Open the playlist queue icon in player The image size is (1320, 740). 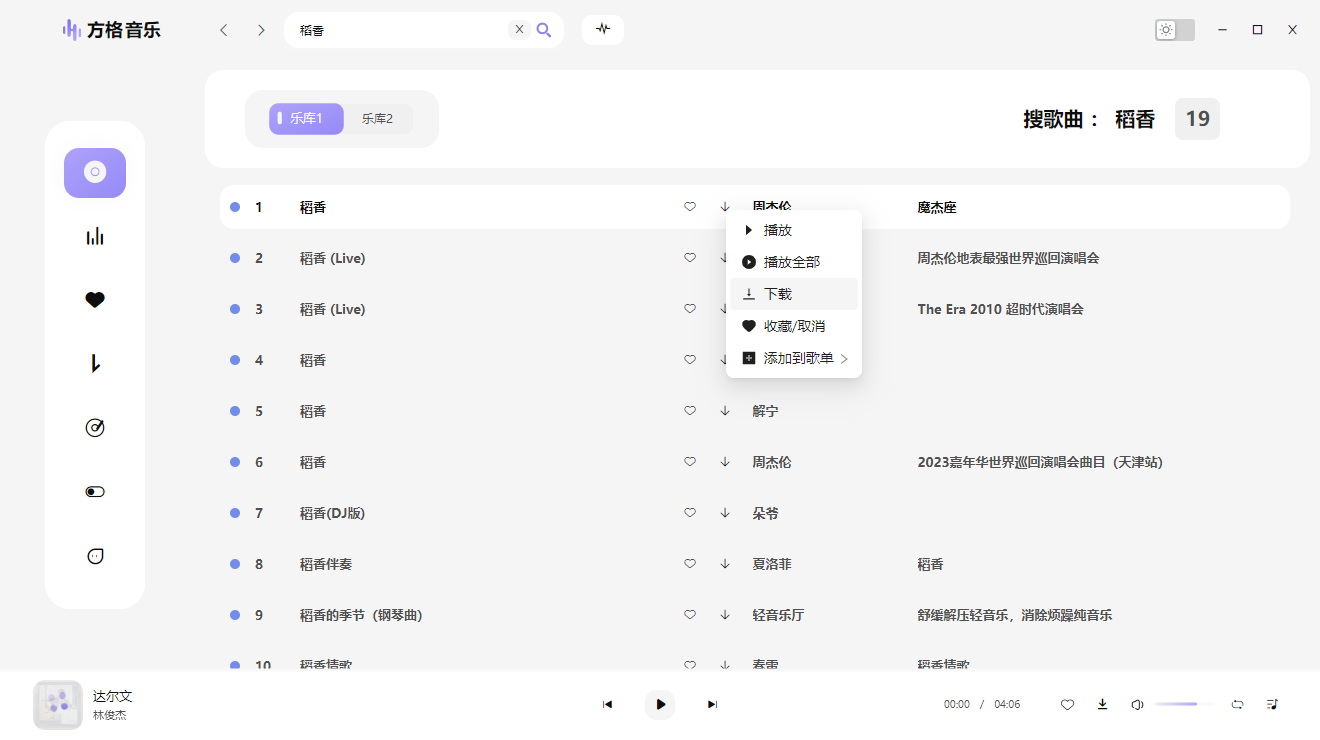pos(1272,704)
